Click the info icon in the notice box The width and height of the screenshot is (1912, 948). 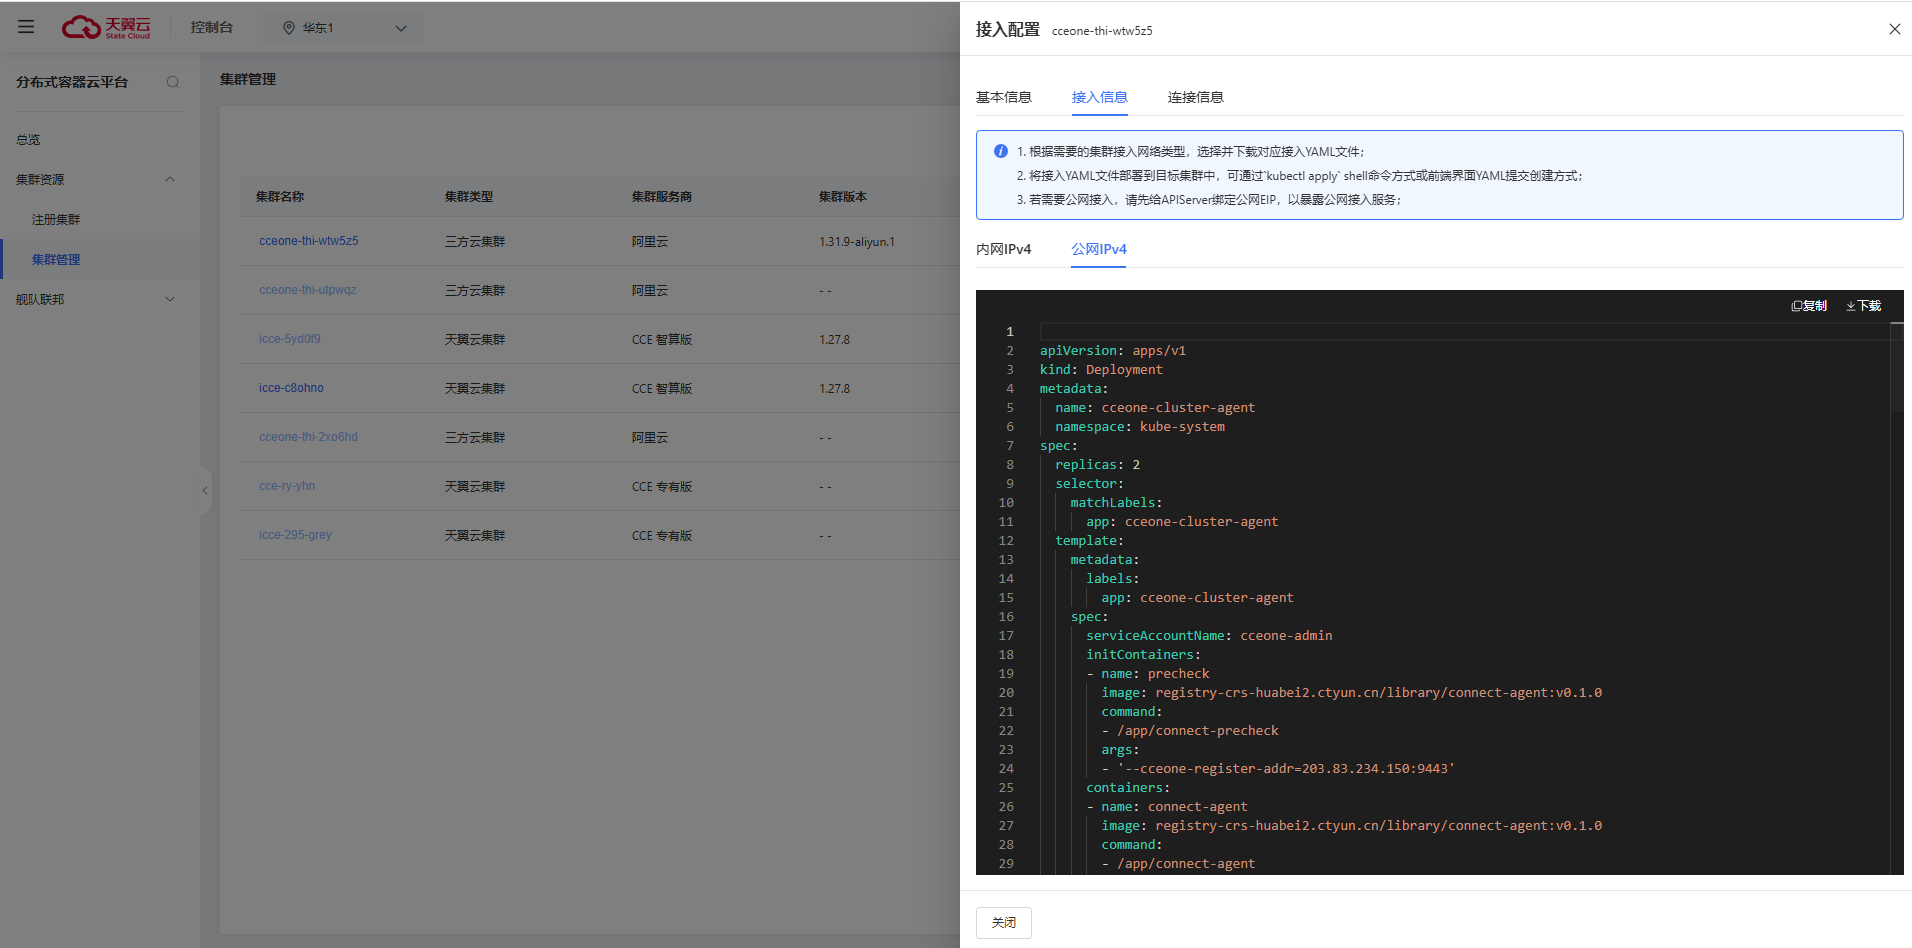point(1000,151)
